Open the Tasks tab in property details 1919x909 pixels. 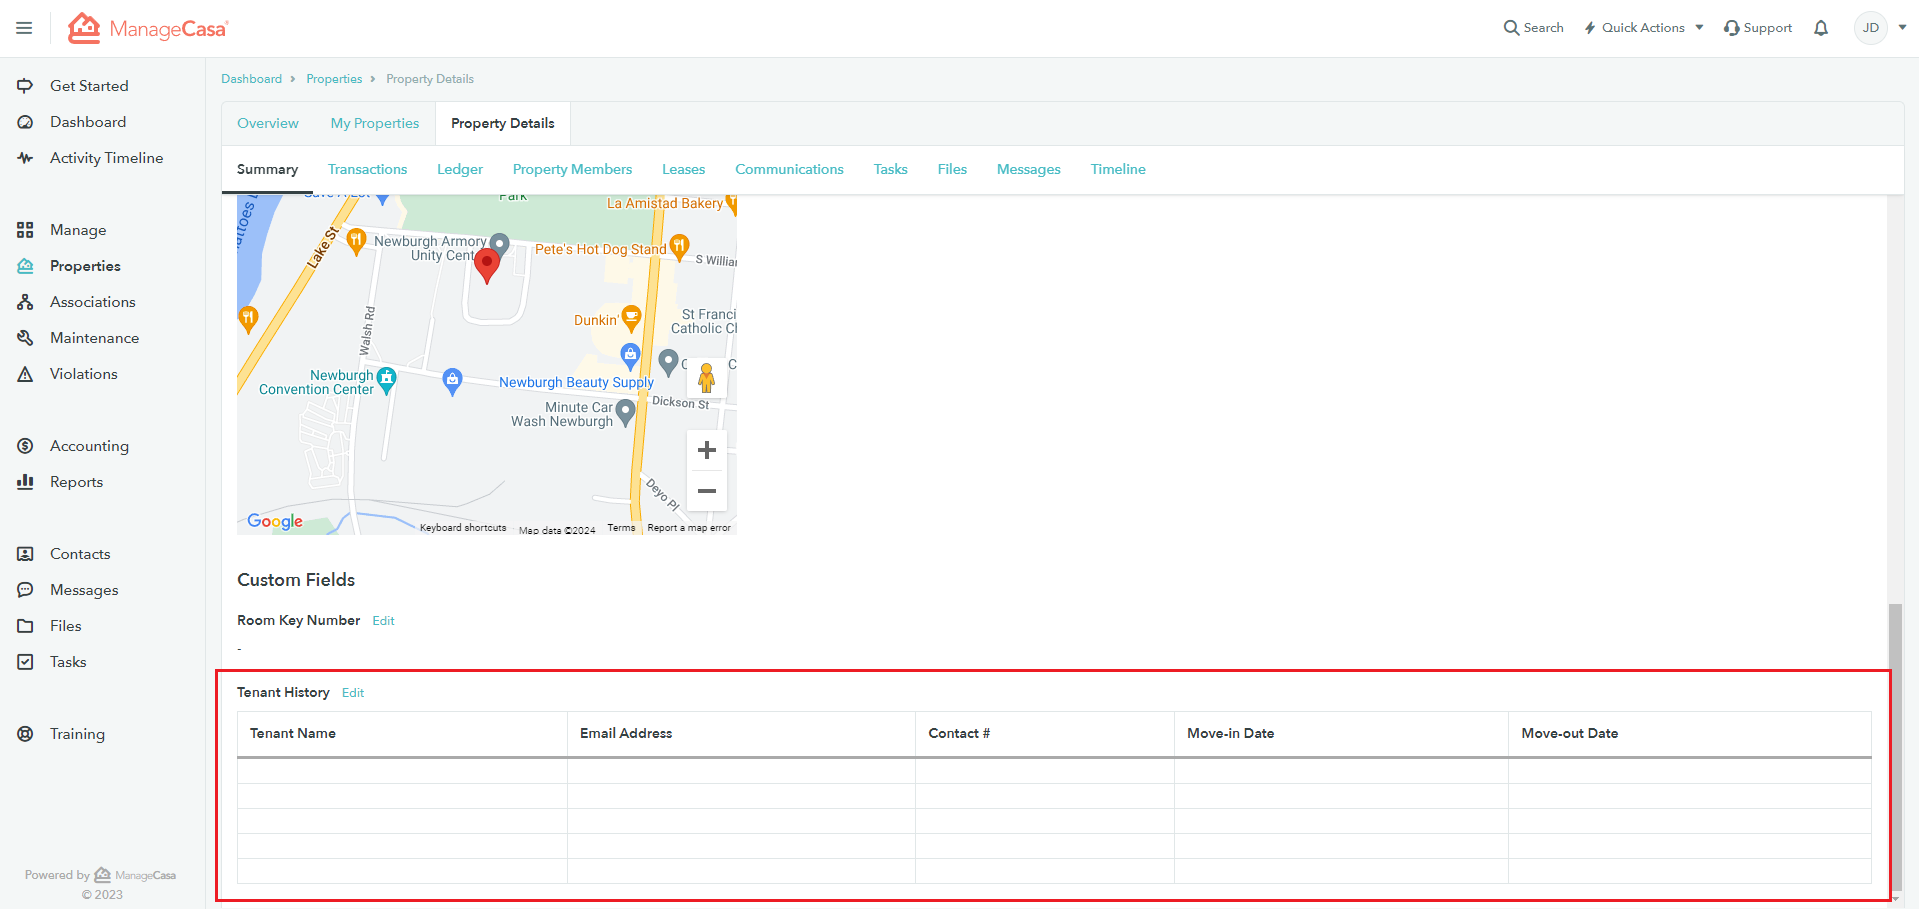[890, 169]
